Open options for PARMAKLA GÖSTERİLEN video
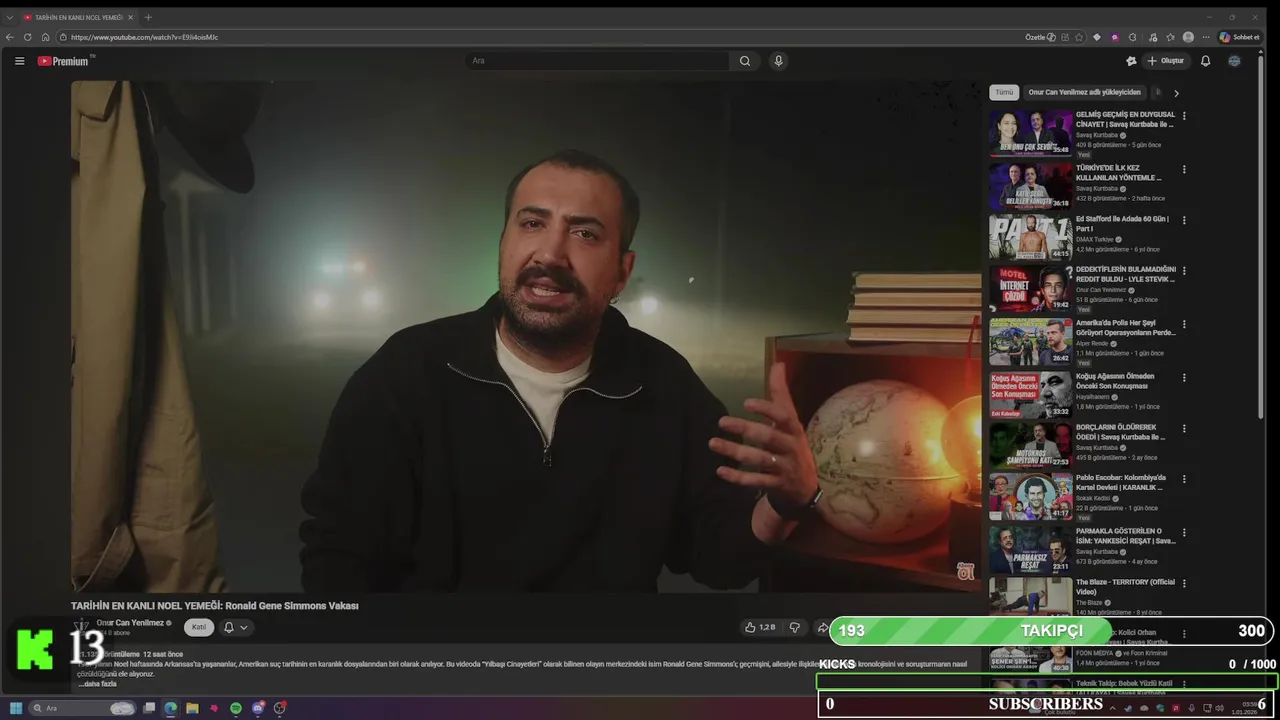The image size is (1280, 720). coord(1184,532)
